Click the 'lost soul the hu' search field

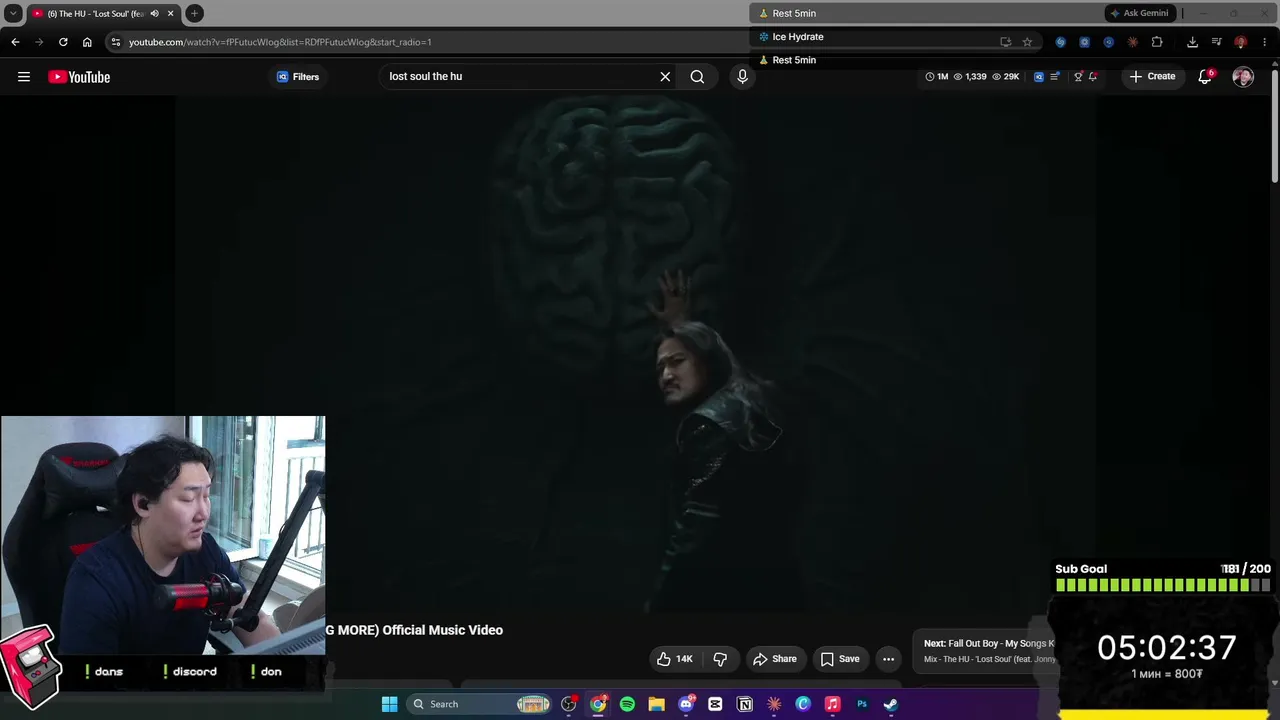[517, 76]
